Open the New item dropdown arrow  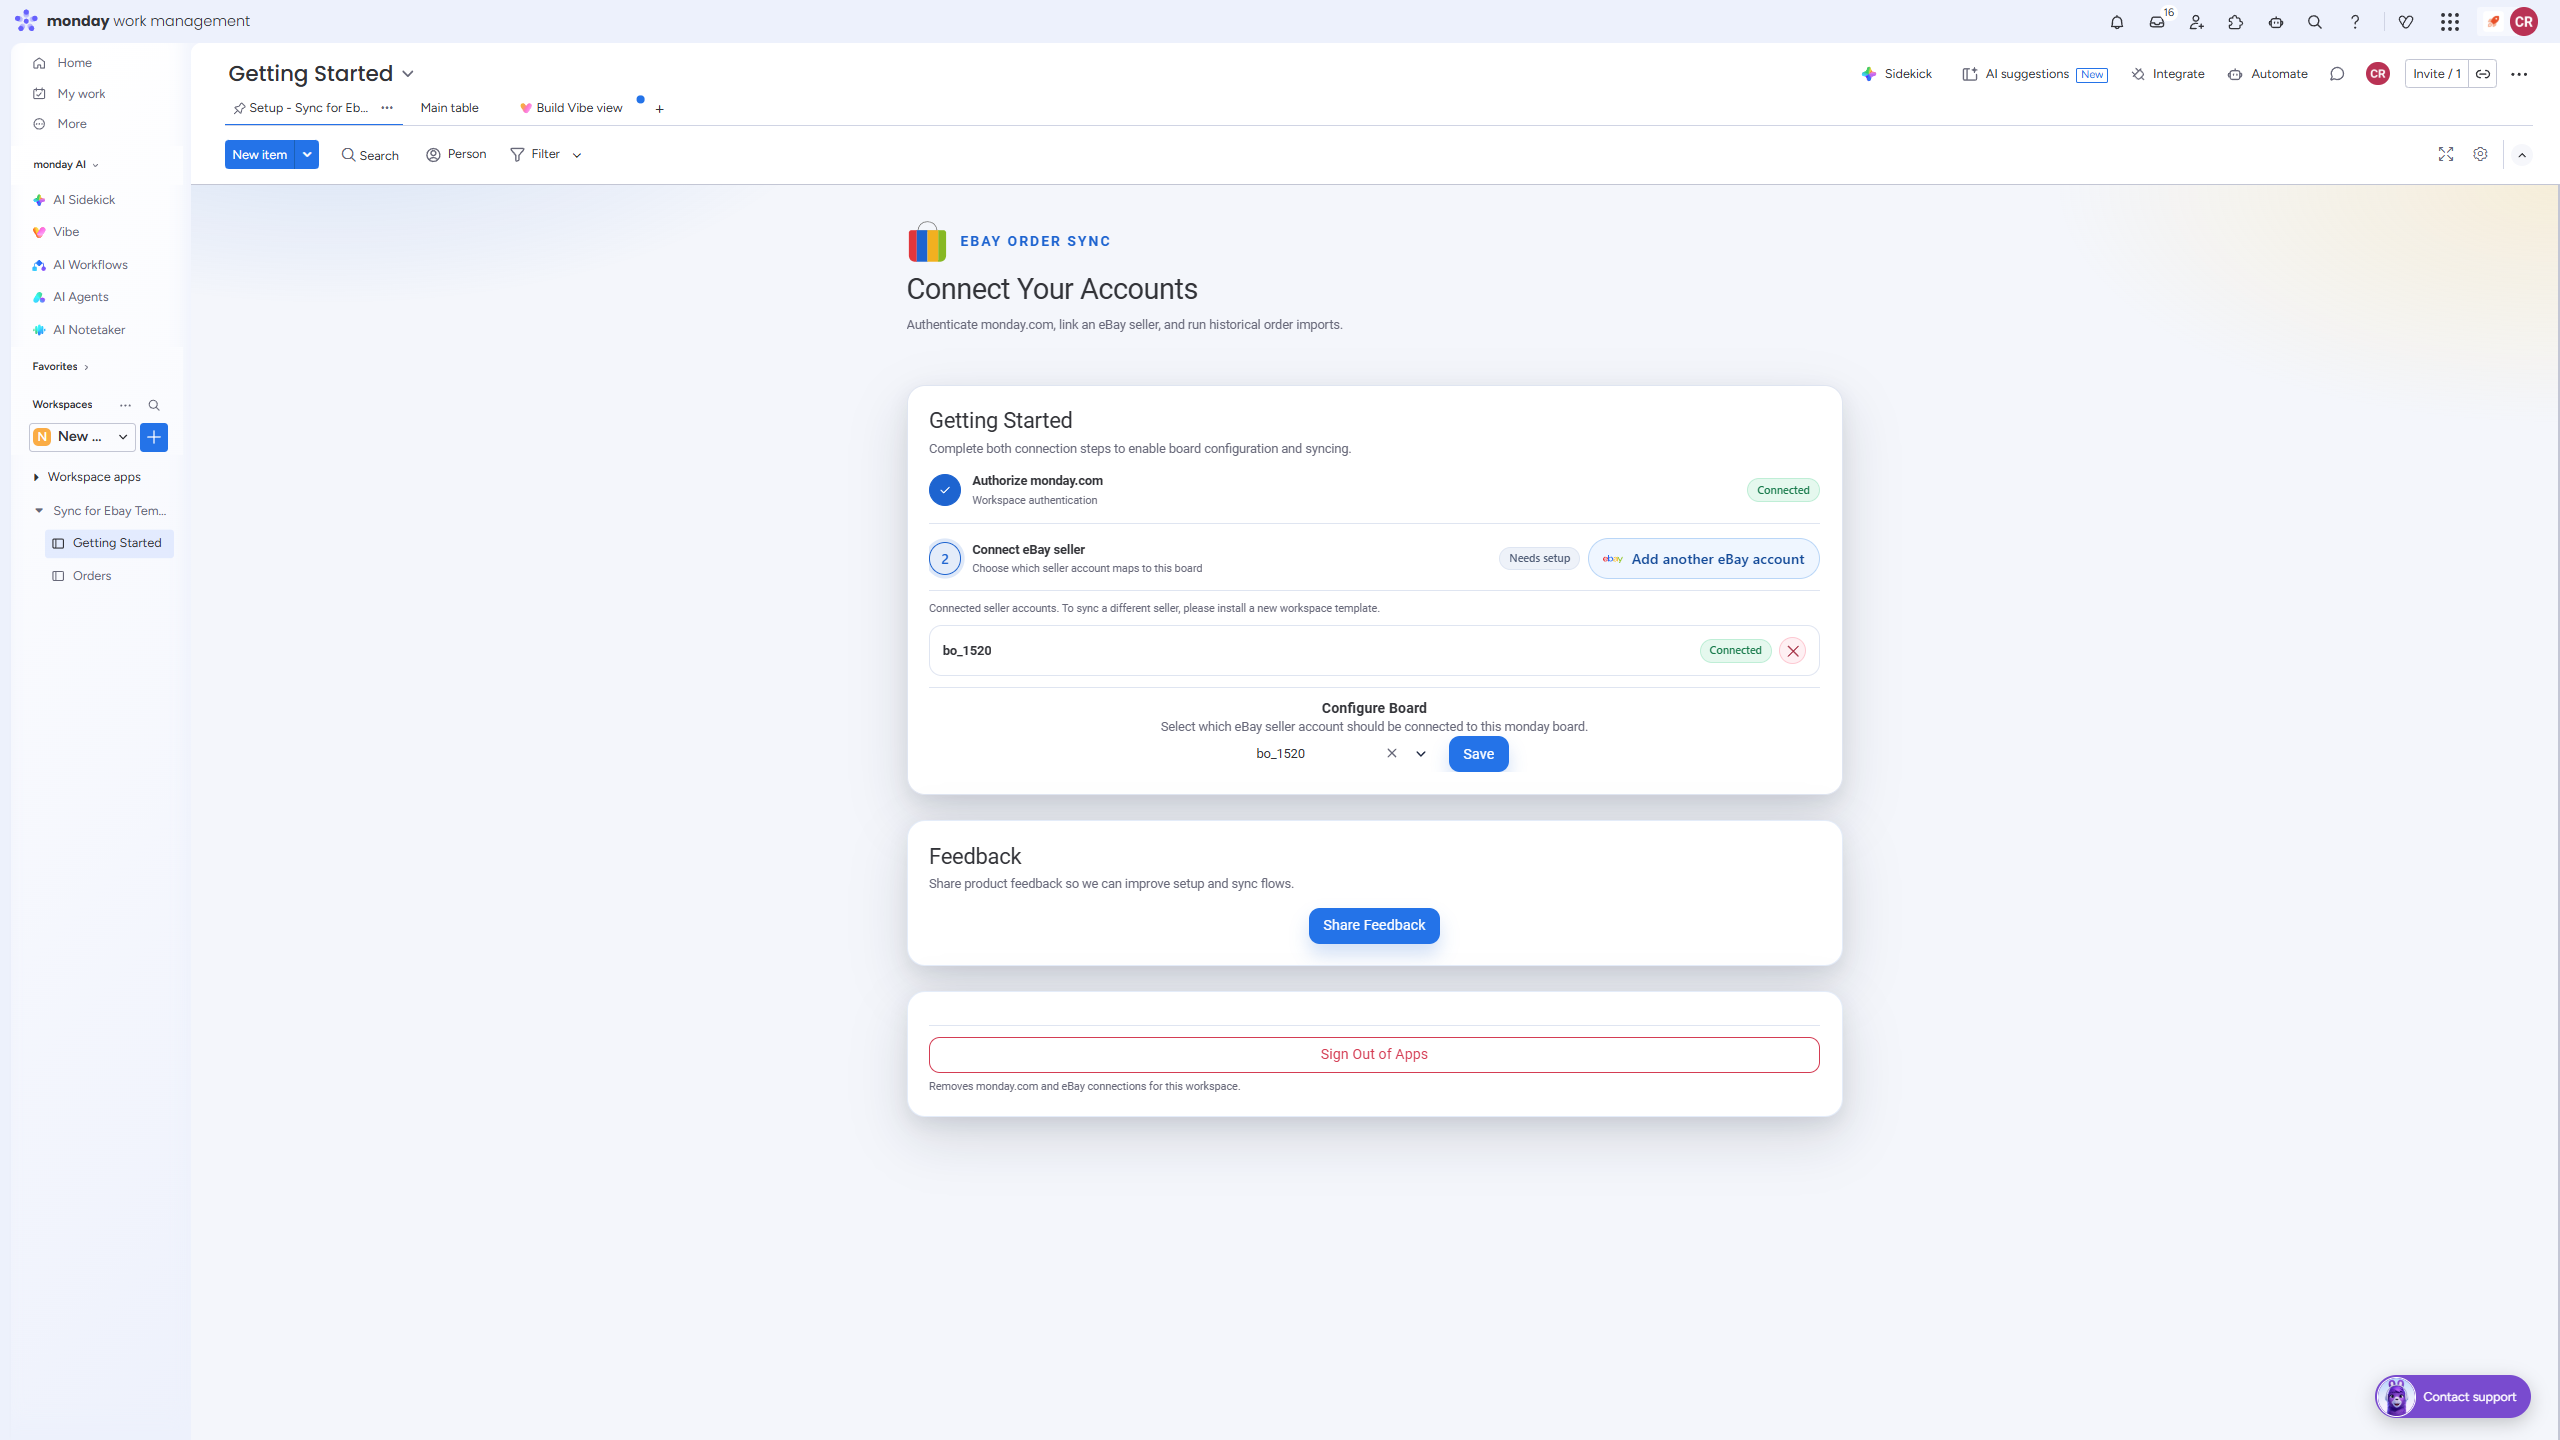coord(307,154)
